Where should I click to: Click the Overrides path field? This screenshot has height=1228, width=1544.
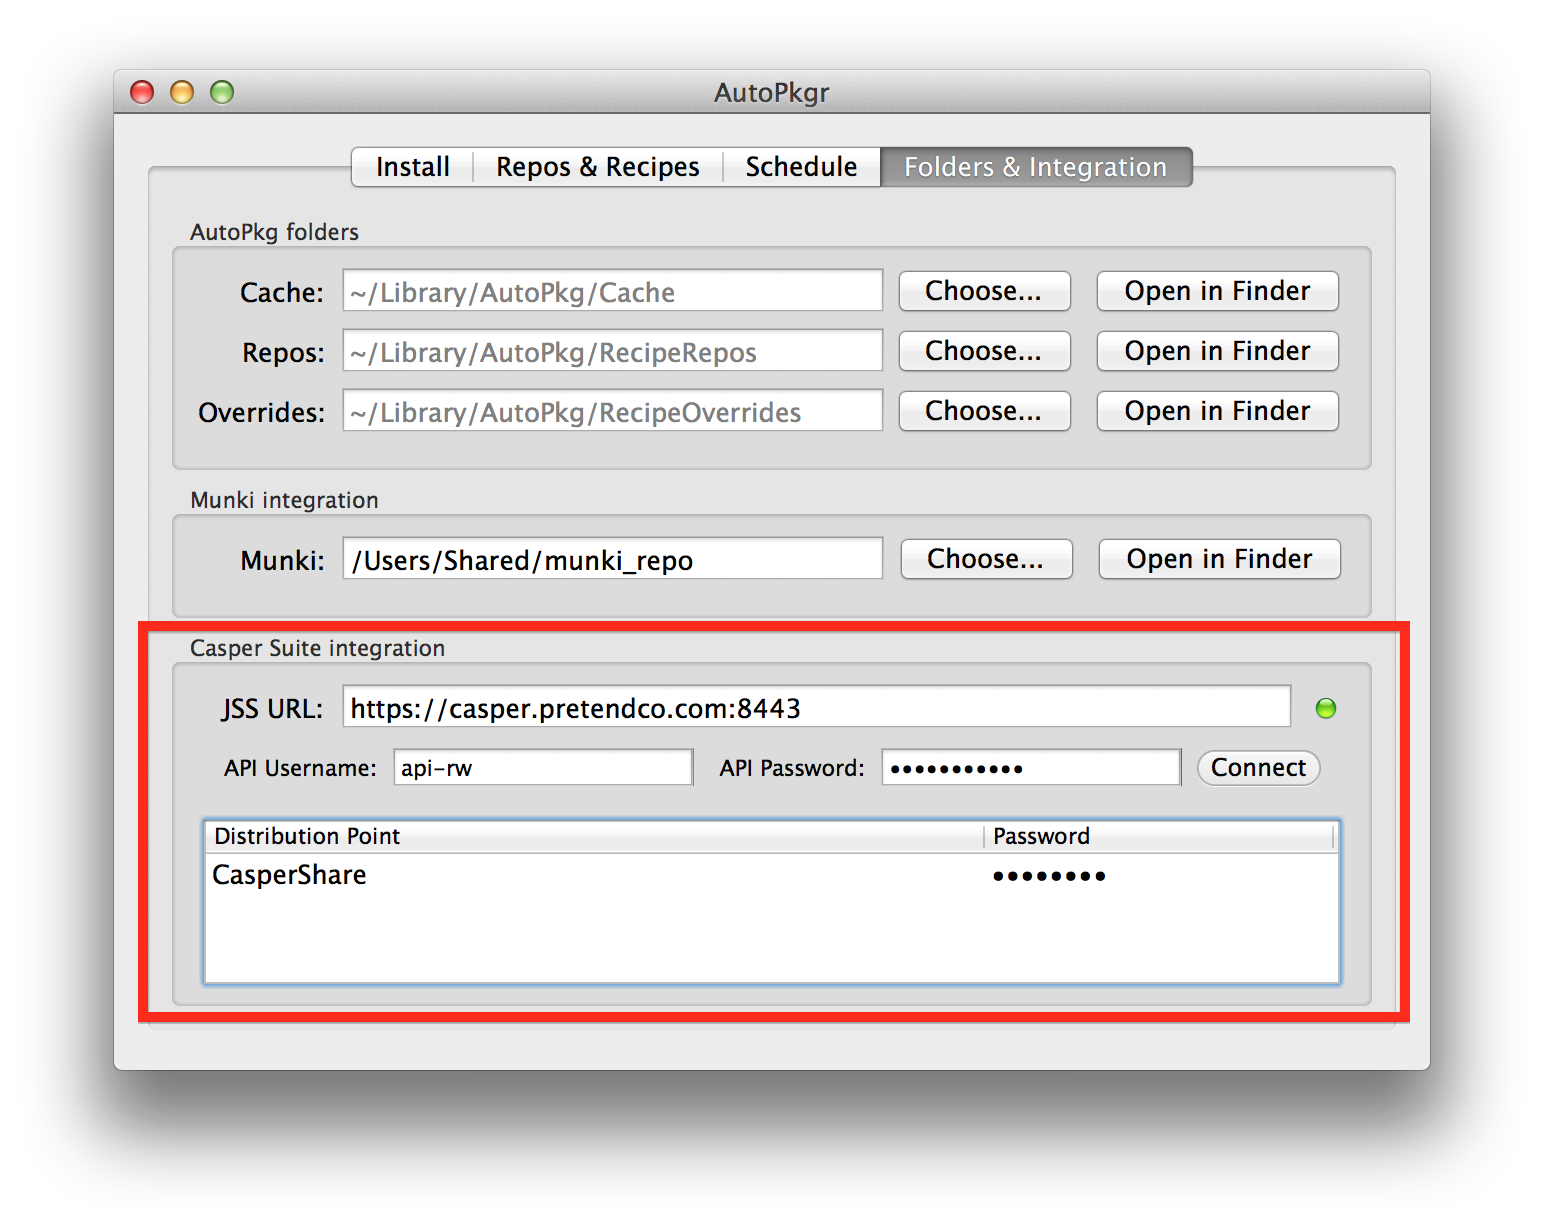click(613, 411)
